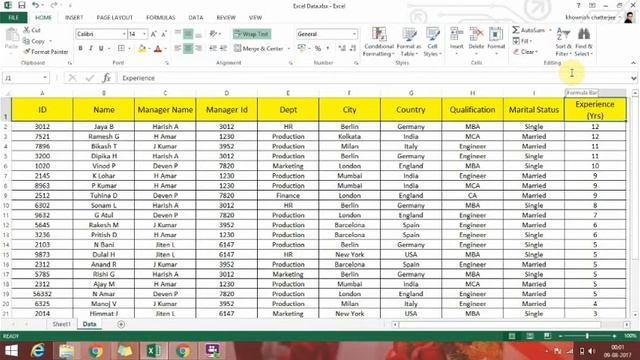Click the orientation text angle icon

pyautogui.click(x=213, y=34)
